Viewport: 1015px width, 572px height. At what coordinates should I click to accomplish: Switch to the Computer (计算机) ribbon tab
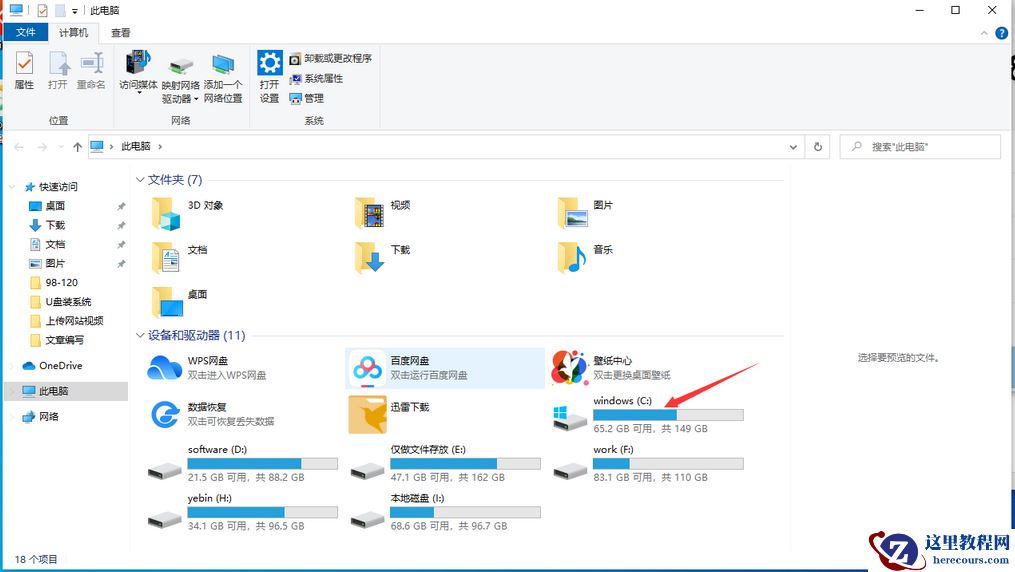point(73,32)
